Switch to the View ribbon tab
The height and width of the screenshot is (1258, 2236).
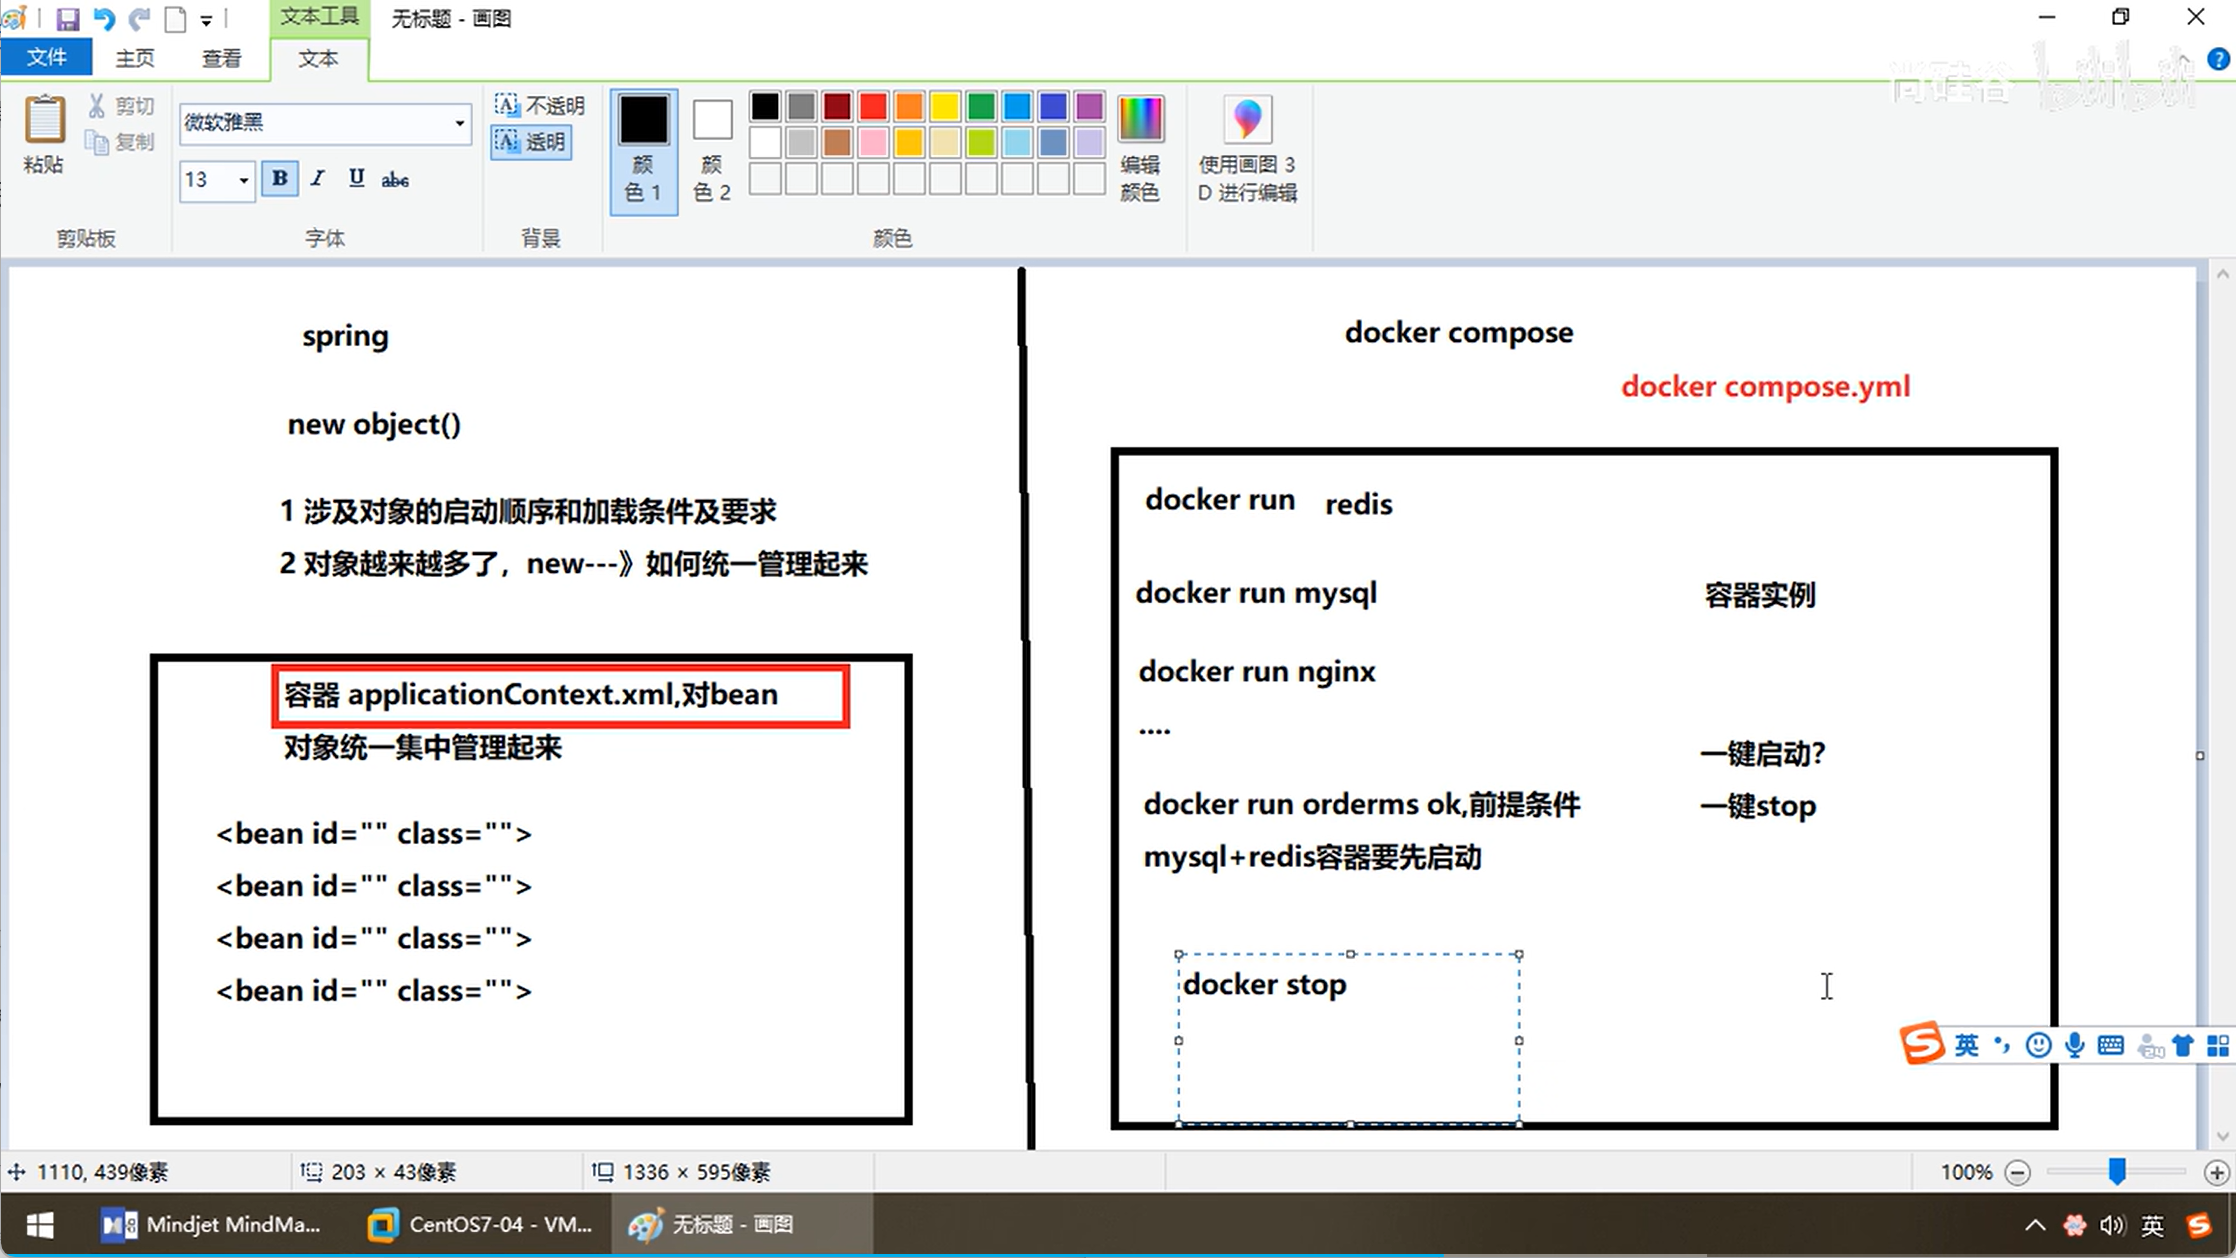[221, 58]
